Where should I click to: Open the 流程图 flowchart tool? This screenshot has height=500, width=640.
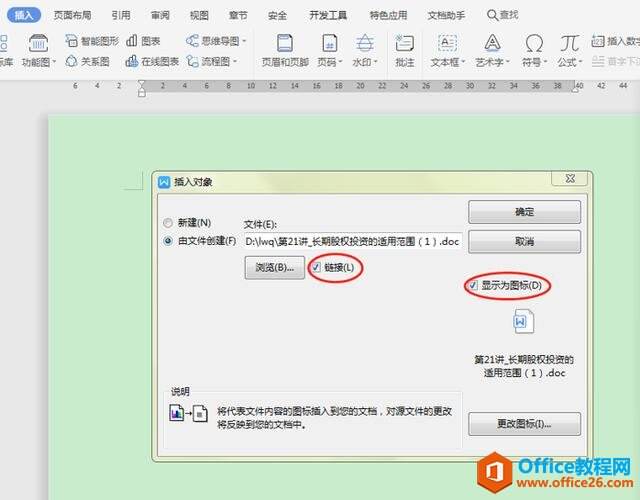pos(209,62)
